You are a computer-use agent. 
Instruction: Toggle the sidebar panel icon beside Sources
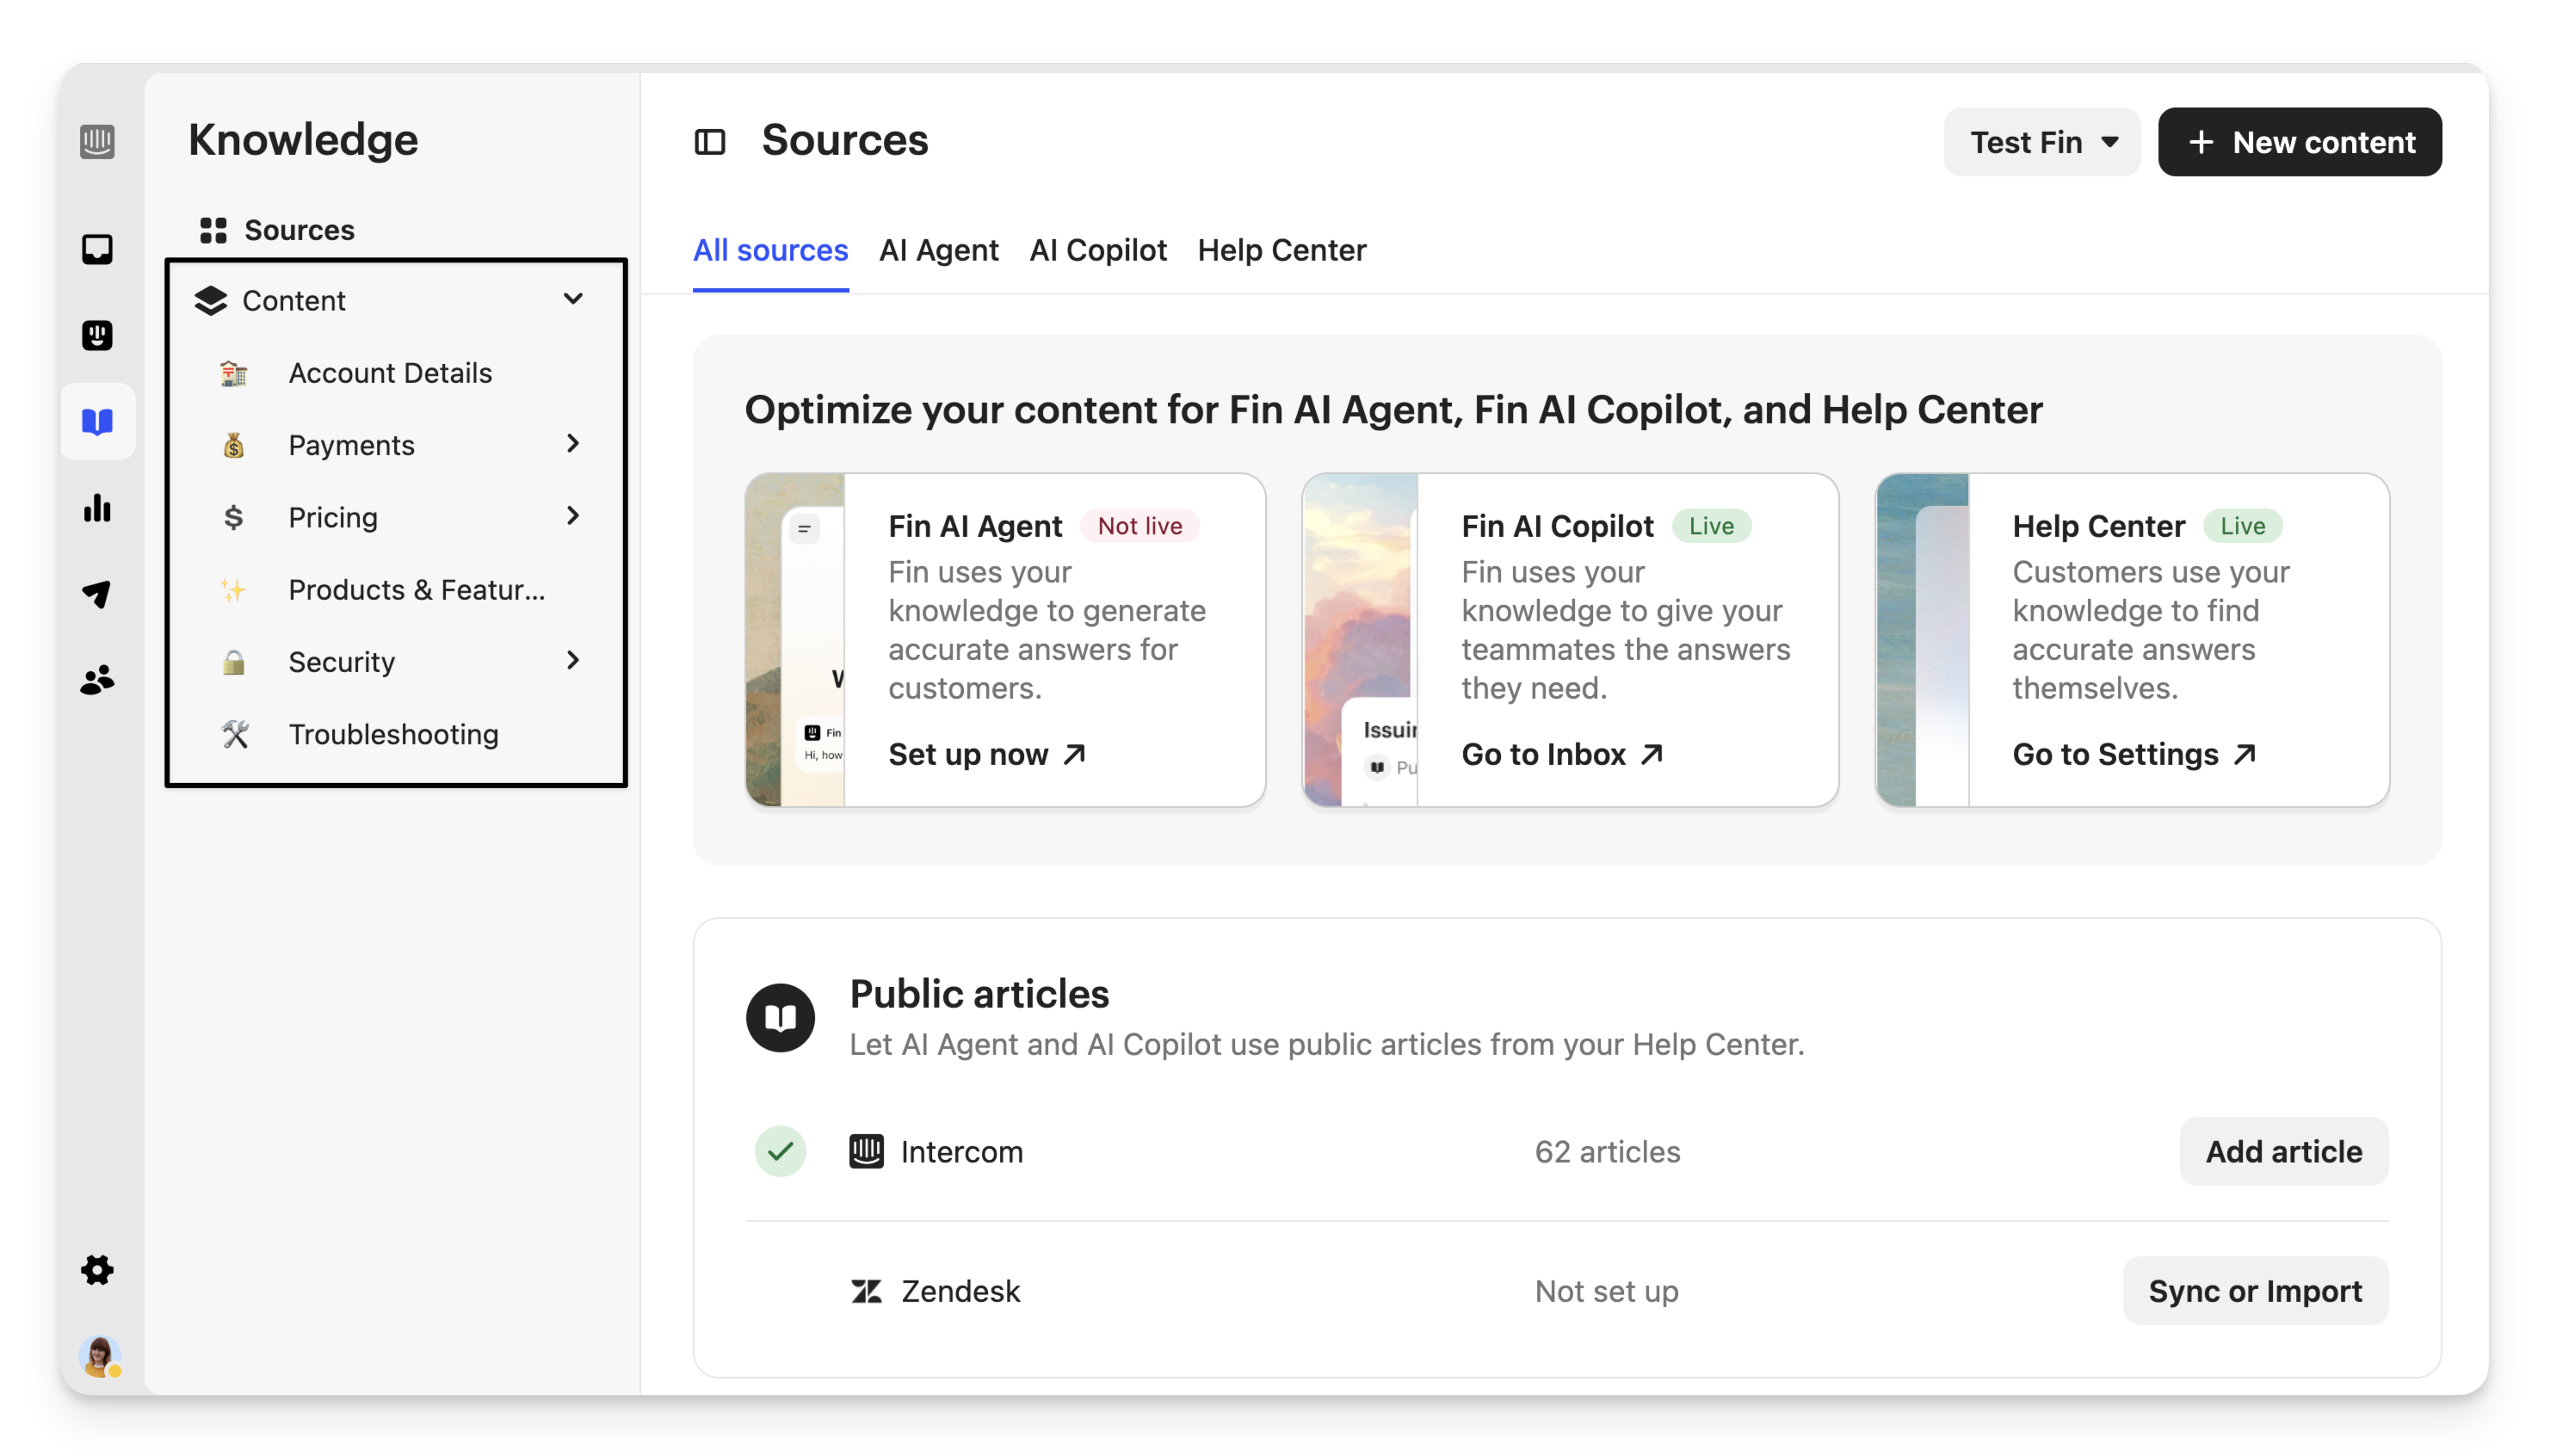709,142
